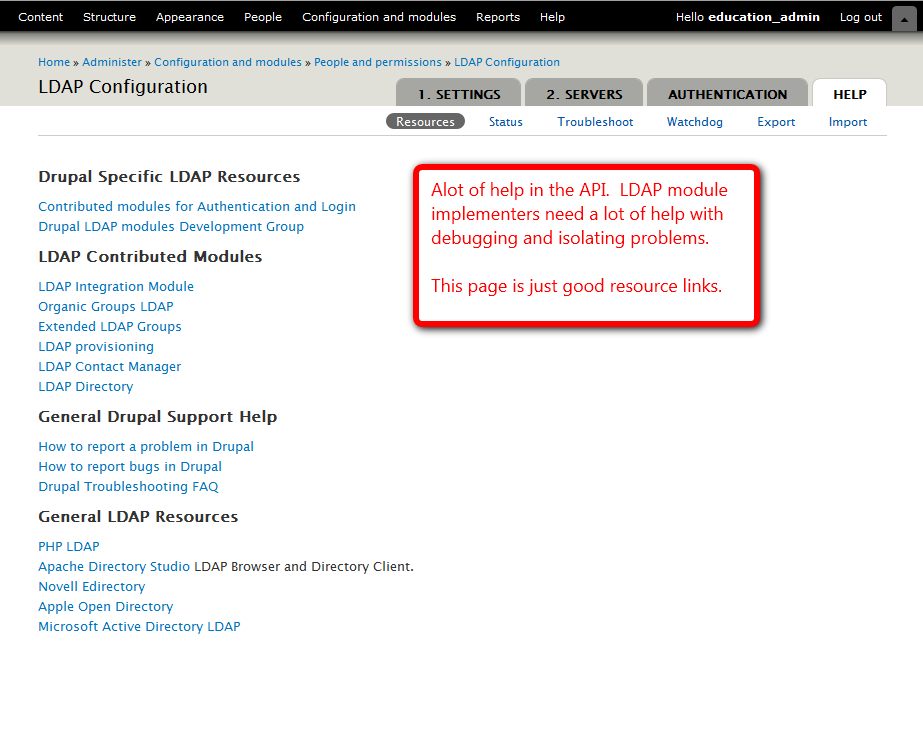Go to the Export sub-tab
Viewport: 923px width, 754px height.
tap(775, 122)
